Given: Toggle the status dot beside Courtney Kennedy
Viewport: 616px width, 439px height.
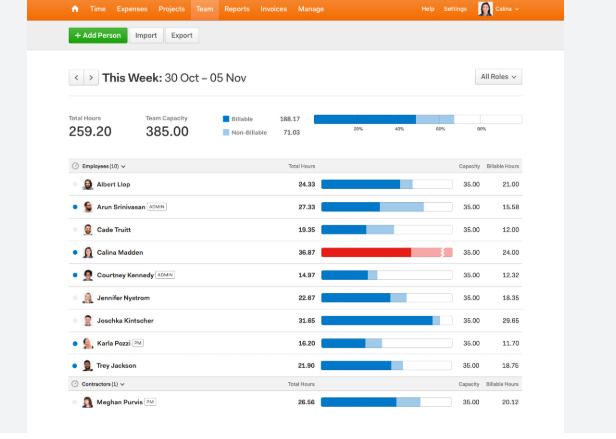Looking at the screenshot, I should [x=75, y=275].
